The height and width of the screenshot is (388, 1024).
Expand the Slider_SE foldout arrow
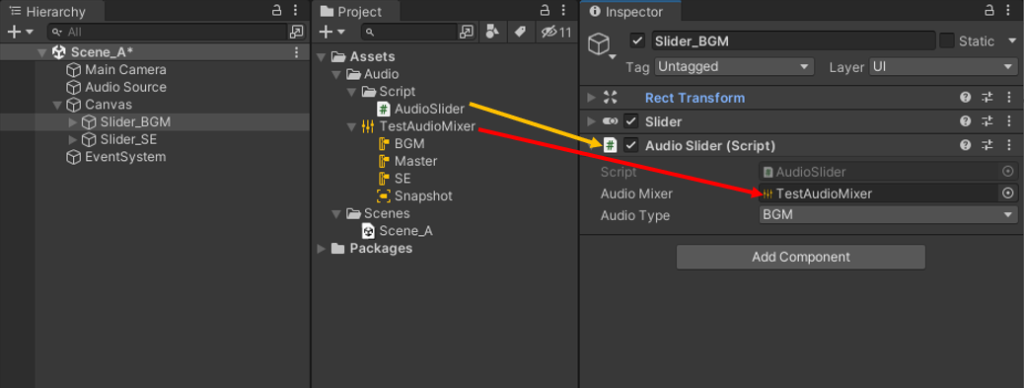pos(73,140)
